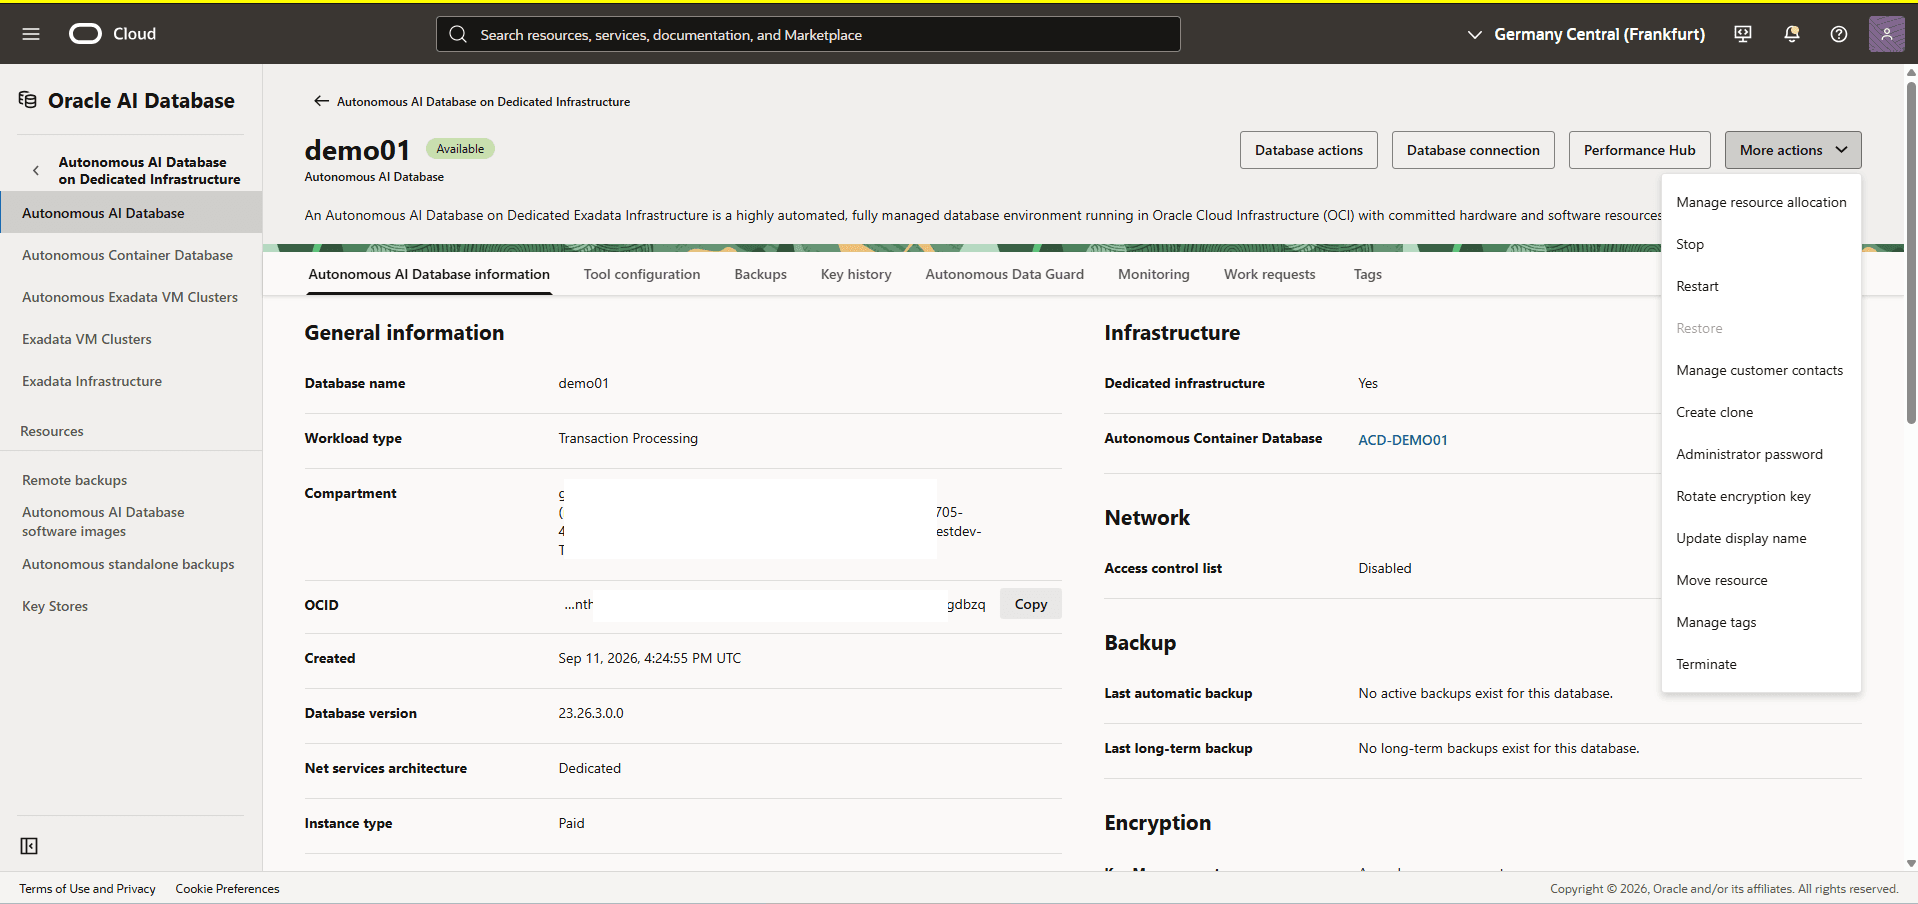Viewport: 1918px width, 904px height.
Task: Expand the region selector Germany Central (Frankfurt)
Action: pyautogui.click(x=1585, y=34)
